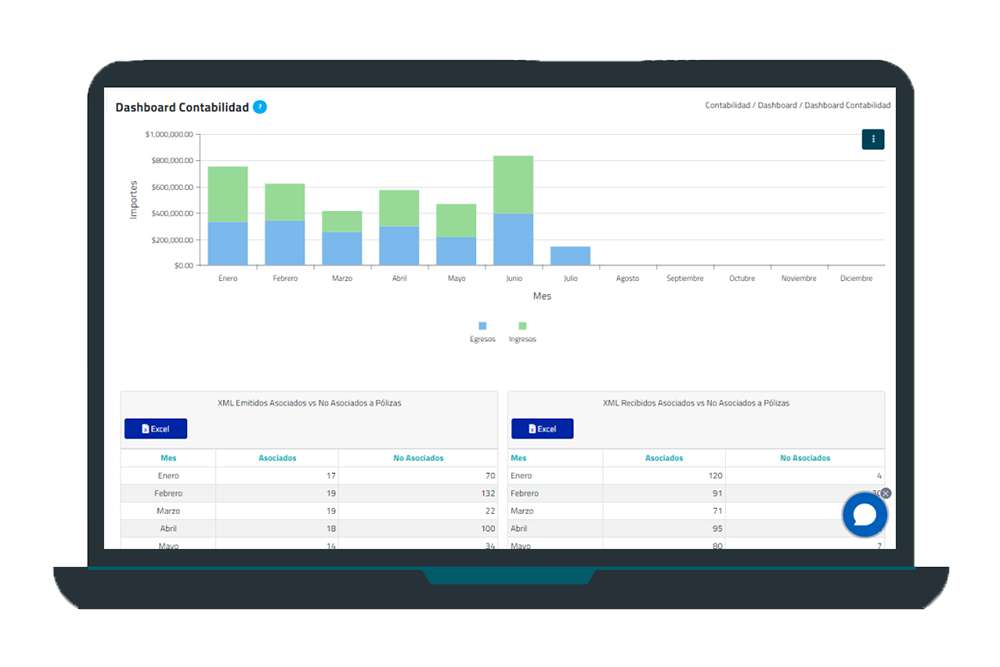Export XML Emitidos table to Excel
This screenshot has height=667, width=1000.
pos(155,429)
